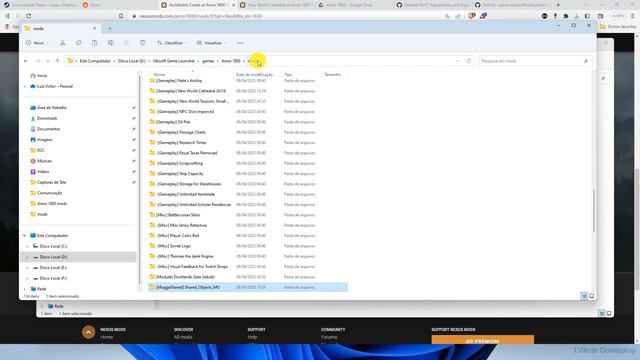This screenshot has width=640, height=360.
Task: Expand the Rede tree node
Action: [24, 289]
